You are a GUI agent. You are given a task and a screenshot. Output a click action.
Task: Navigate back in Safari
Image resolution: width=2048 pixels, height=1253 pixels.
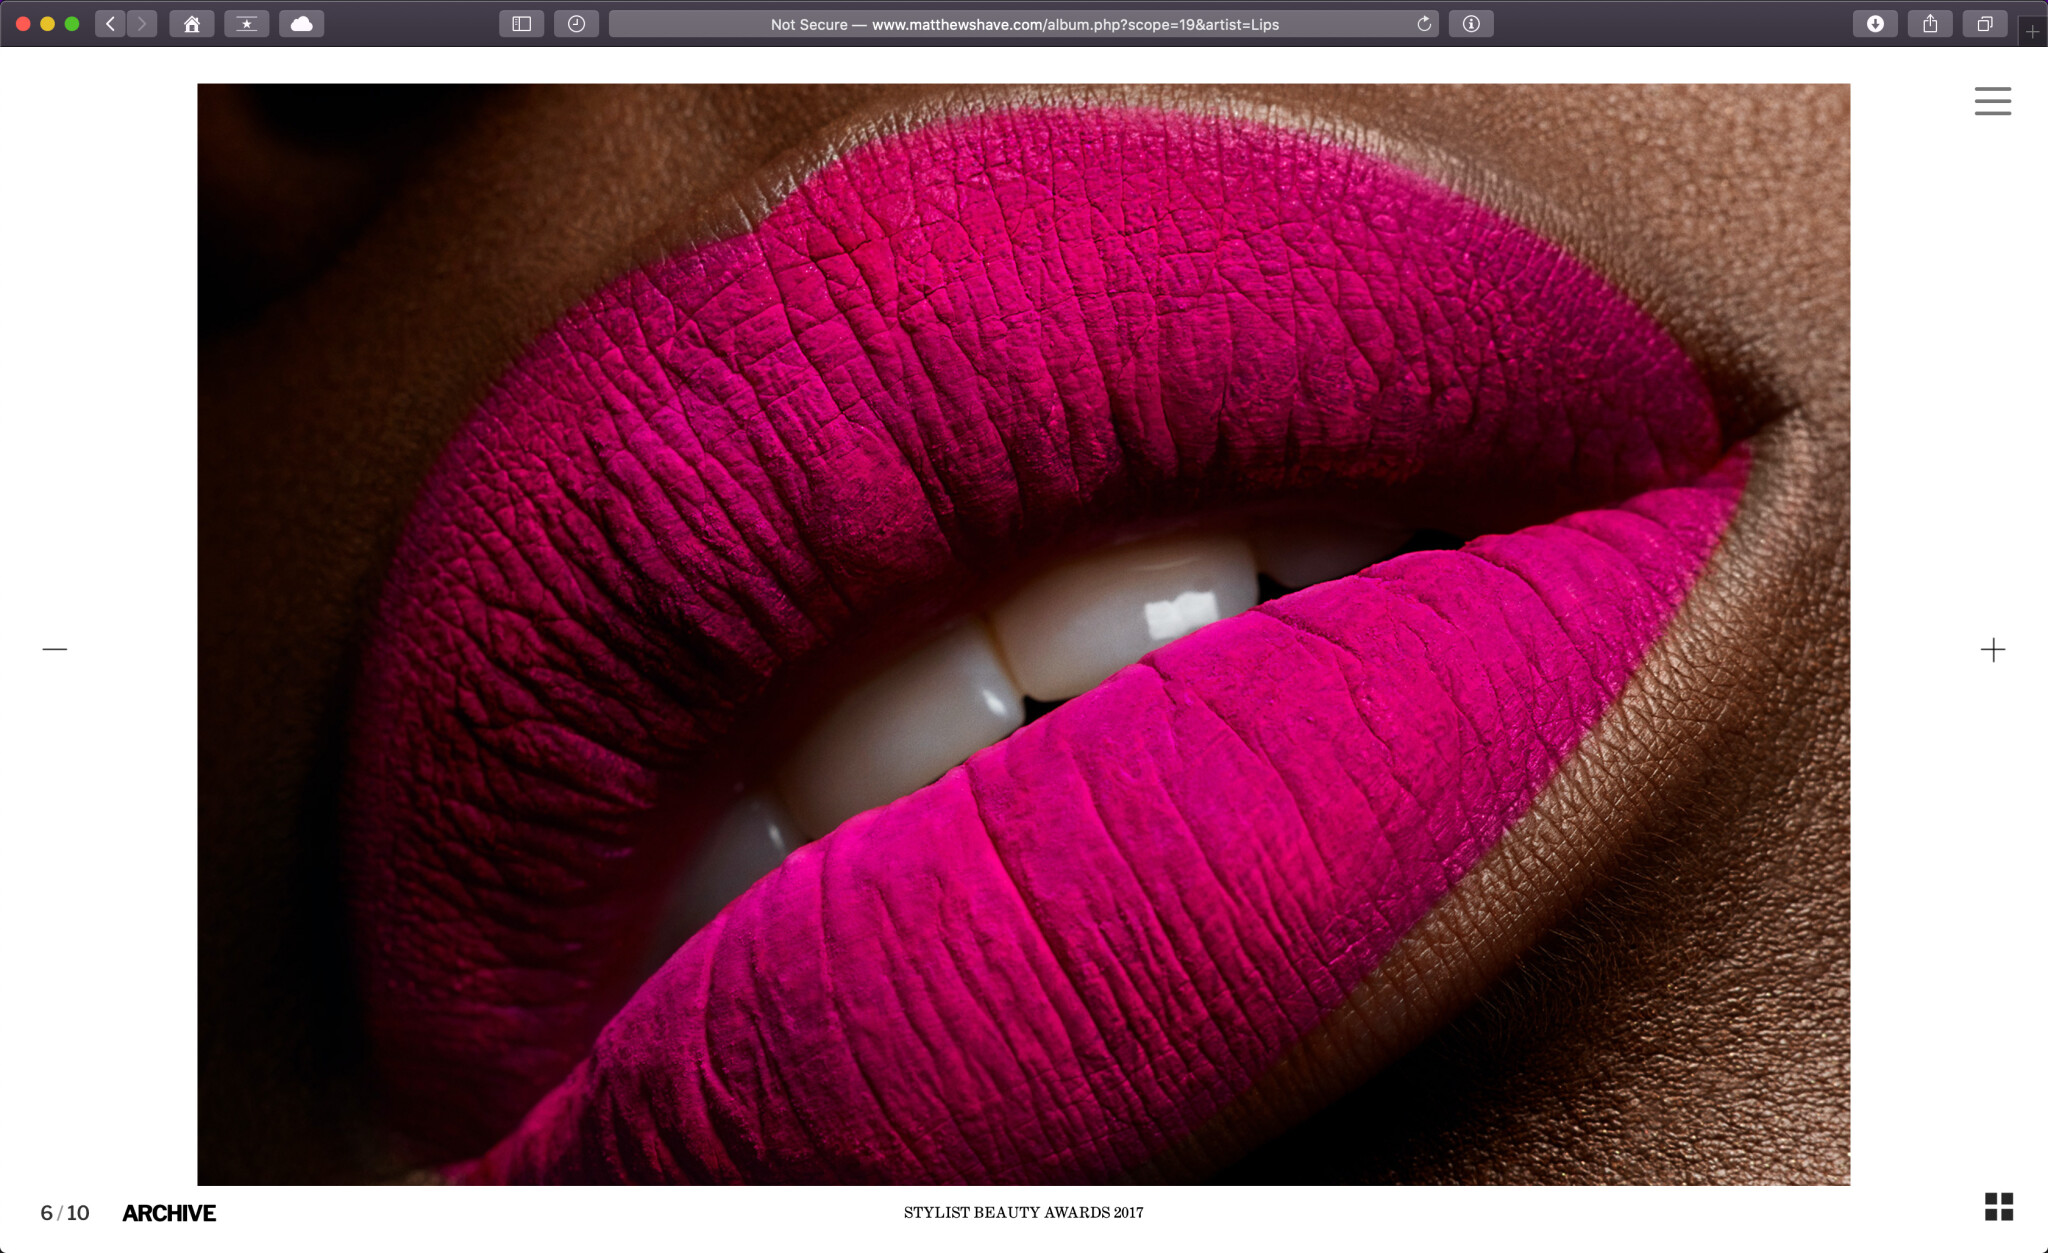(110, 24)
